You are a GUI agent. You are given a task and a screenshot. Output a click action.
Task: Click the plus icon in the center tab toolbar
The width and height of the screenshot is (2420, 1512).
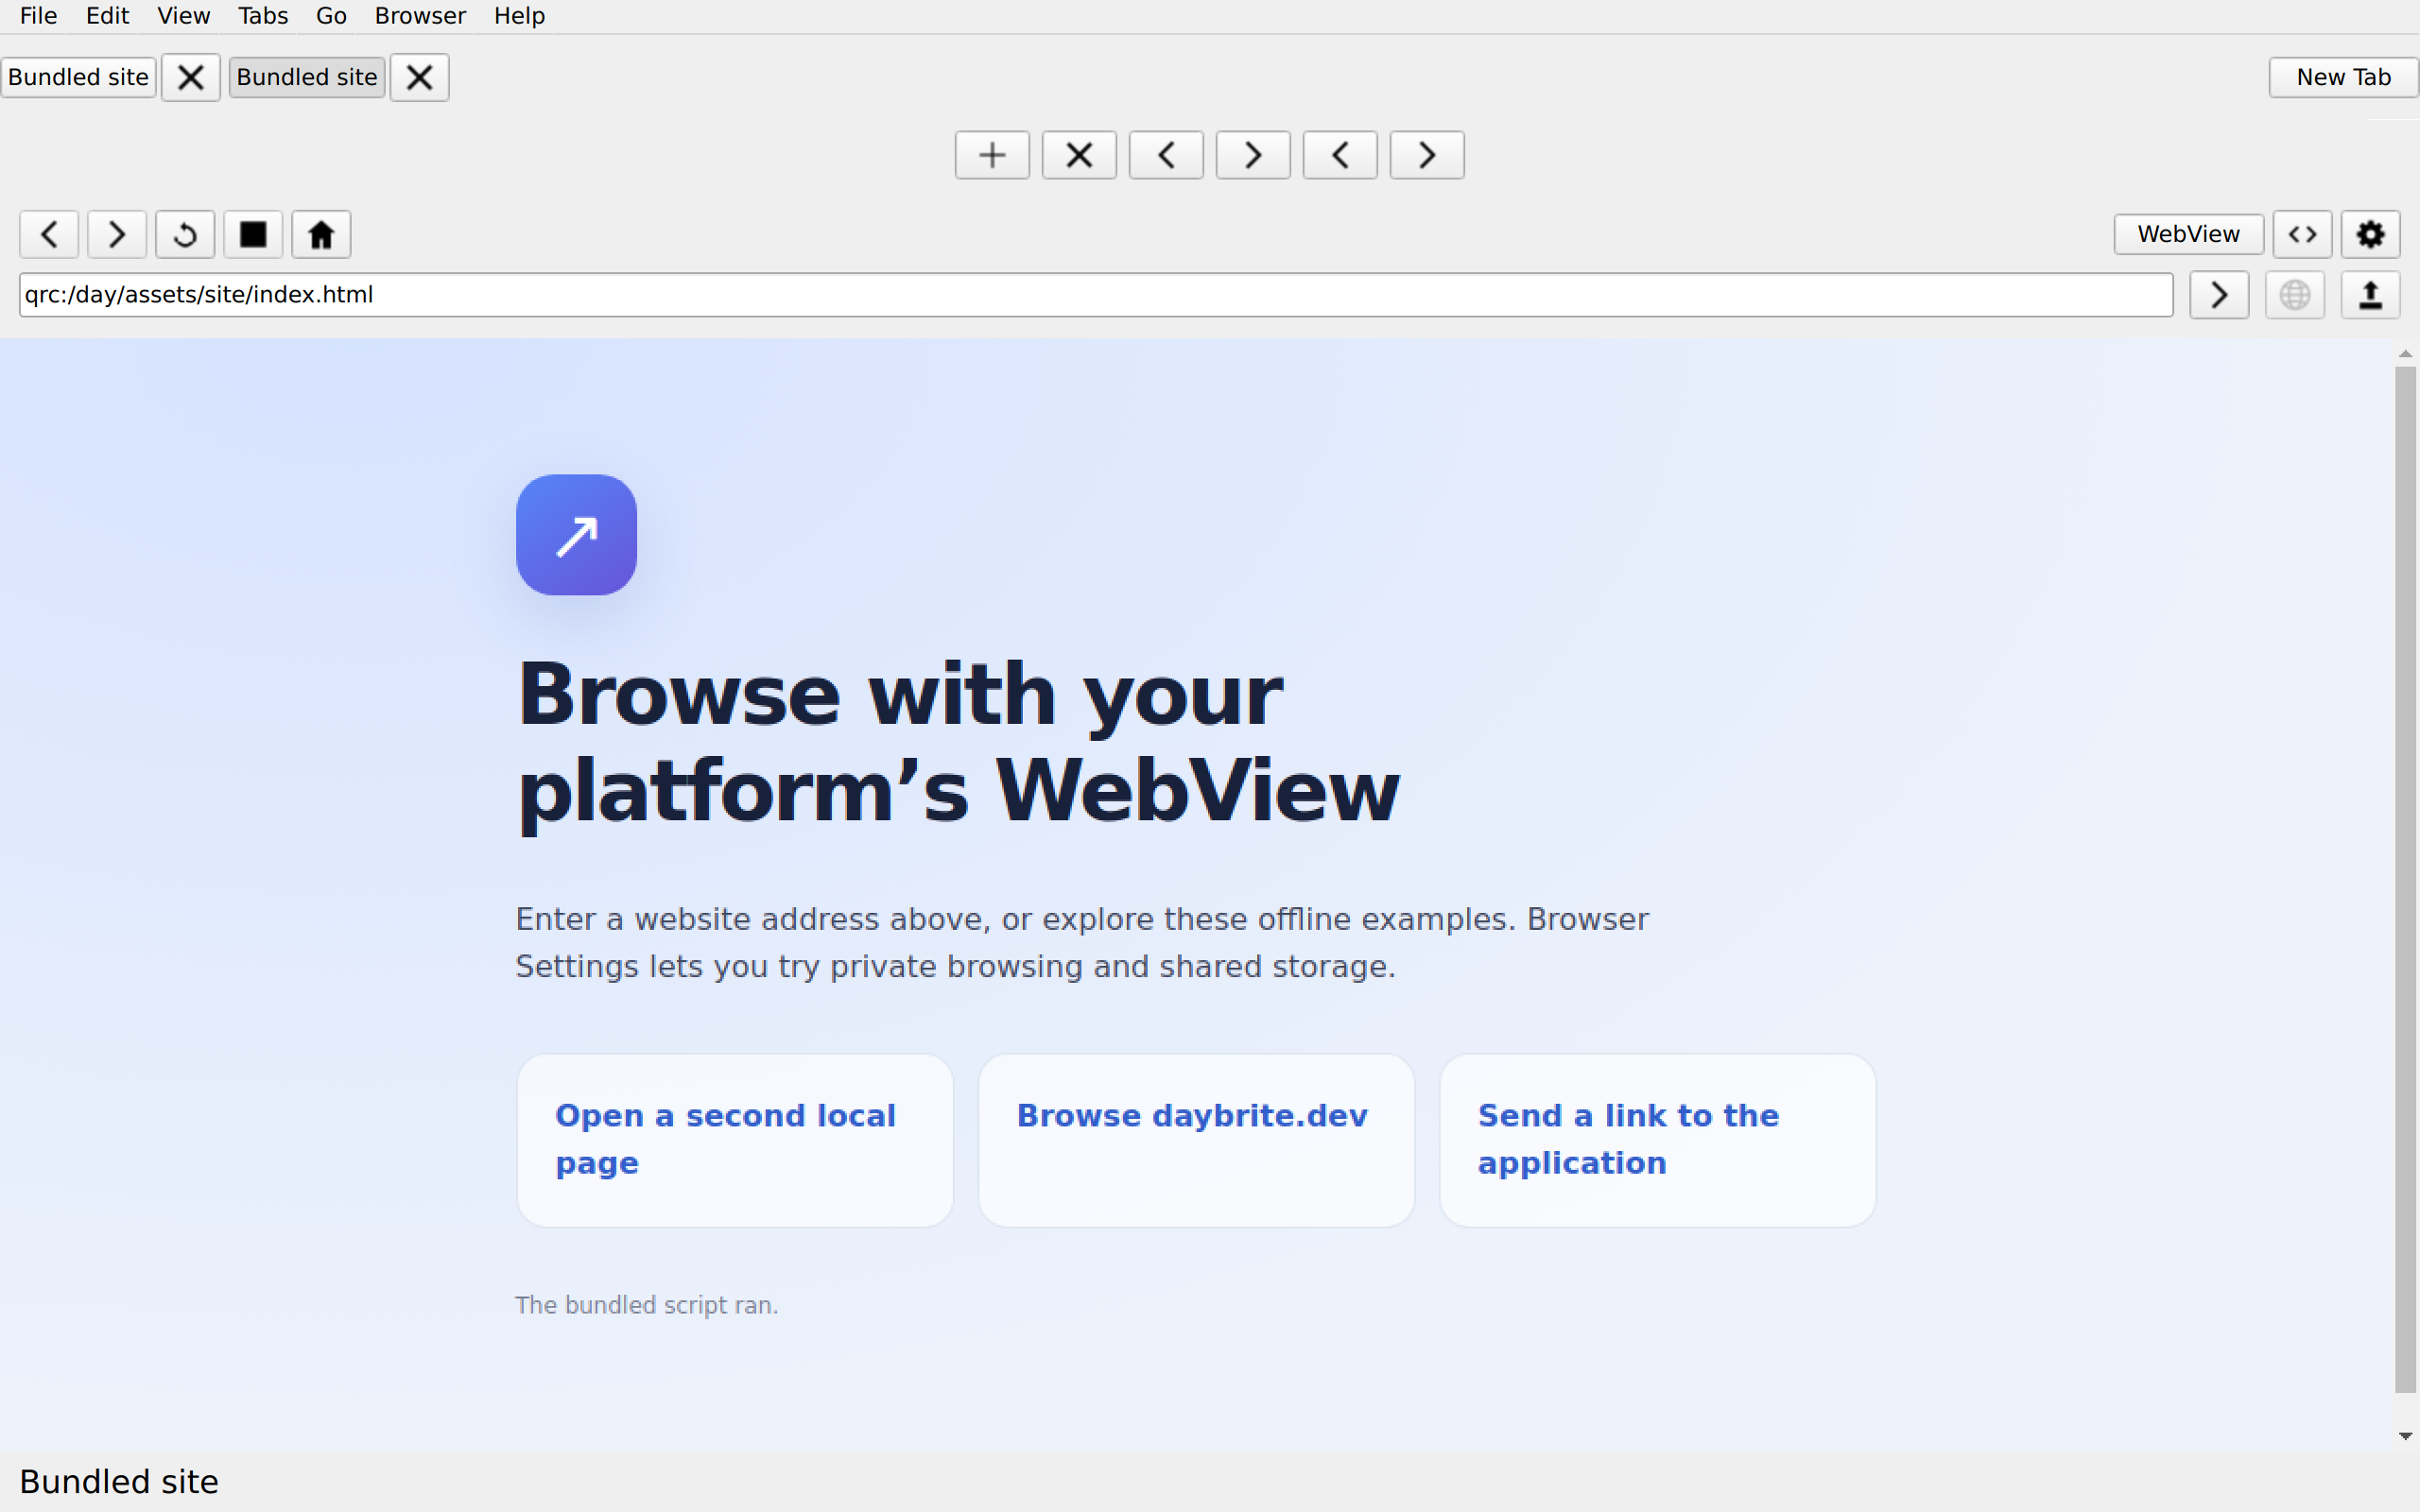[x=991, y=155]
